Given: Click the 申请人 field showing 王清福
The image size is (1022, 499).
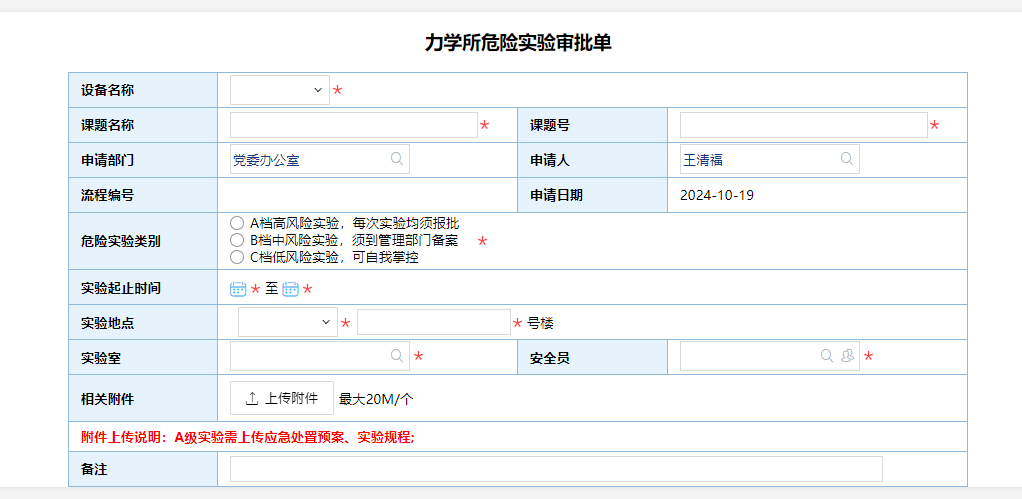Looking at the screenshot, I should pos(758,159).
